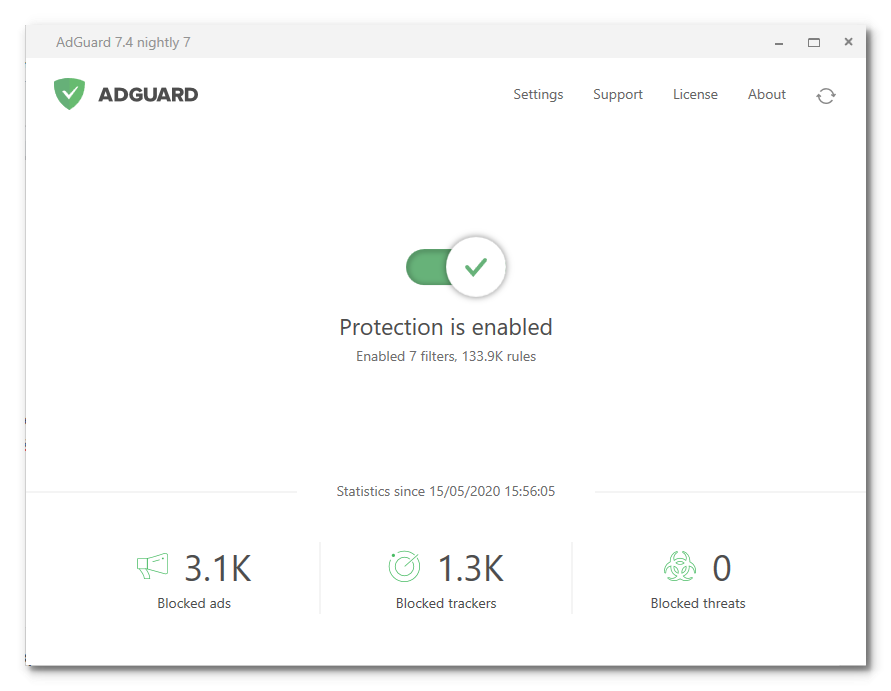Image resolution: width=891 pixels, height=691 pixels.
Task: Open the Support menu
Action: [x=618, y=94]
